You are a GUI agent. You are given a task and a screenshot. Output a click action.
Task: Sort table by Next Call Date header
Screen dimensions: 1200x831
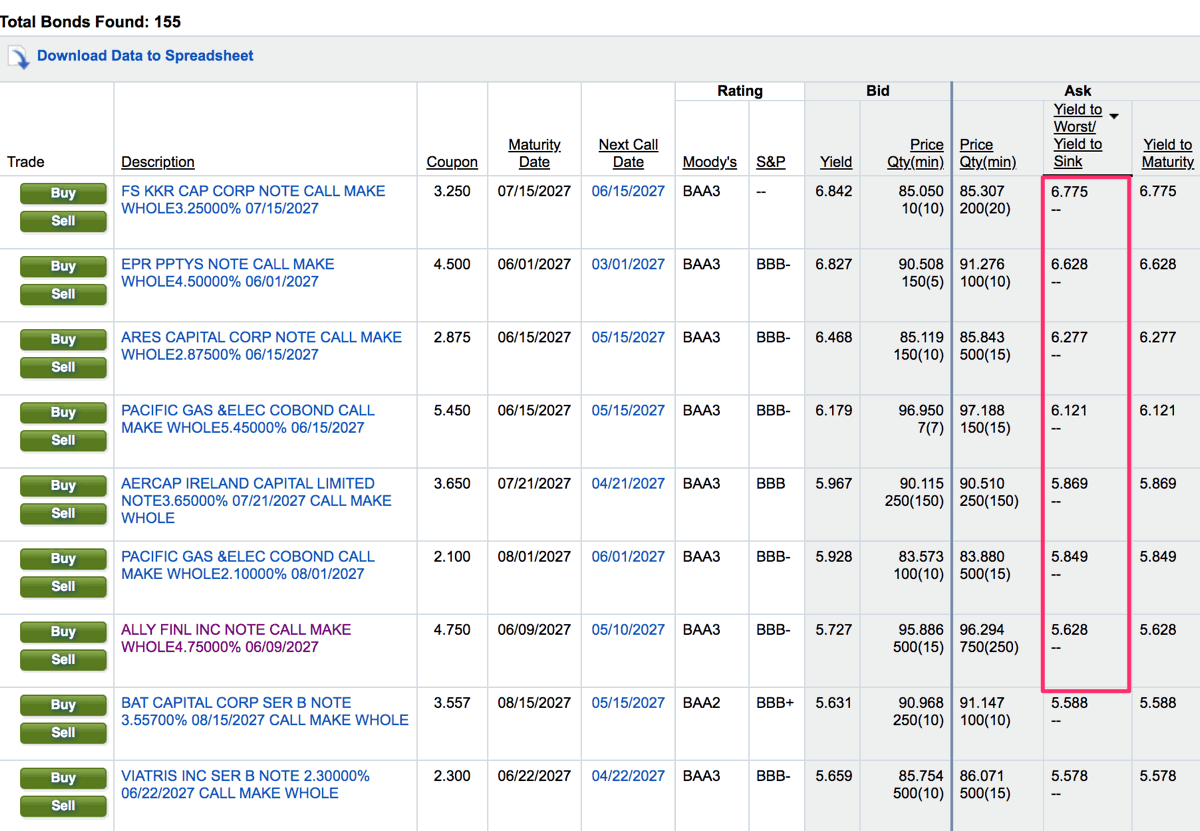coord(628,153)
